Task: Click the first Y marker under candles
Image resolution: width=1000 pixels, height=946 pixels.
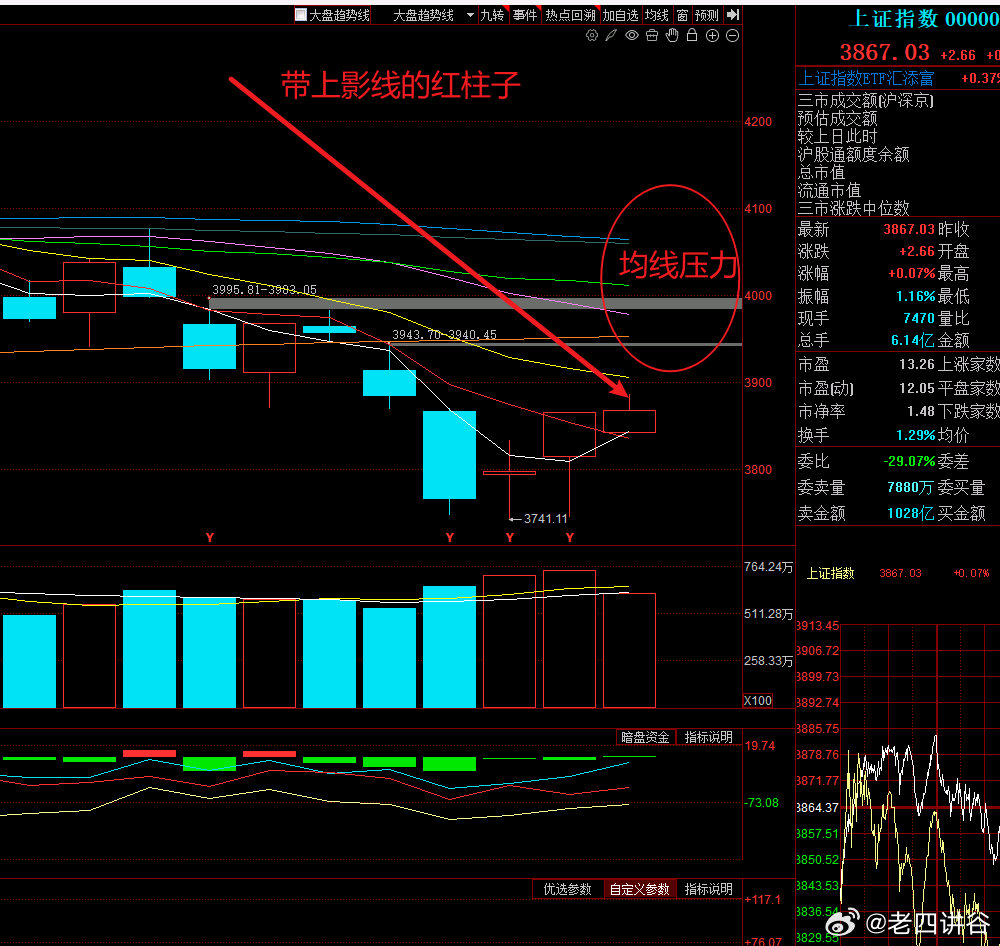Action: pos(210,538)
